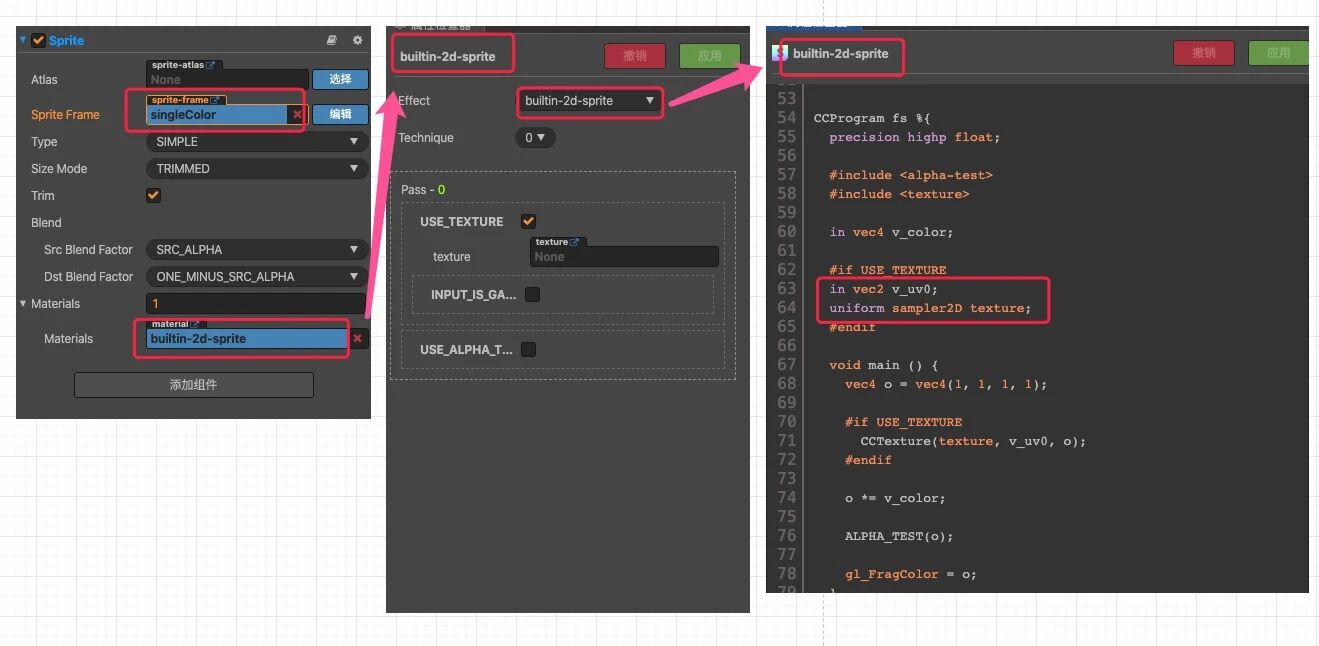Collapse the Materials array arrow

point(23,304)
